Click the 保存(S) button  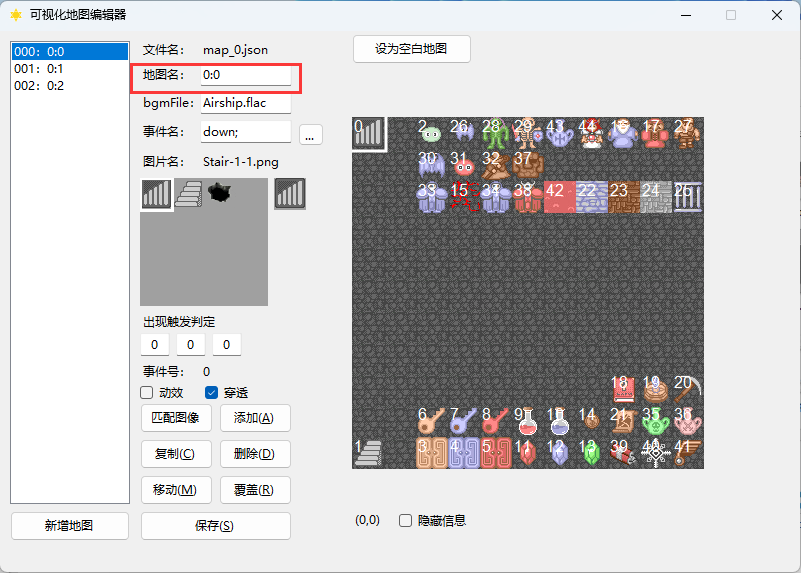pos(216,526)
